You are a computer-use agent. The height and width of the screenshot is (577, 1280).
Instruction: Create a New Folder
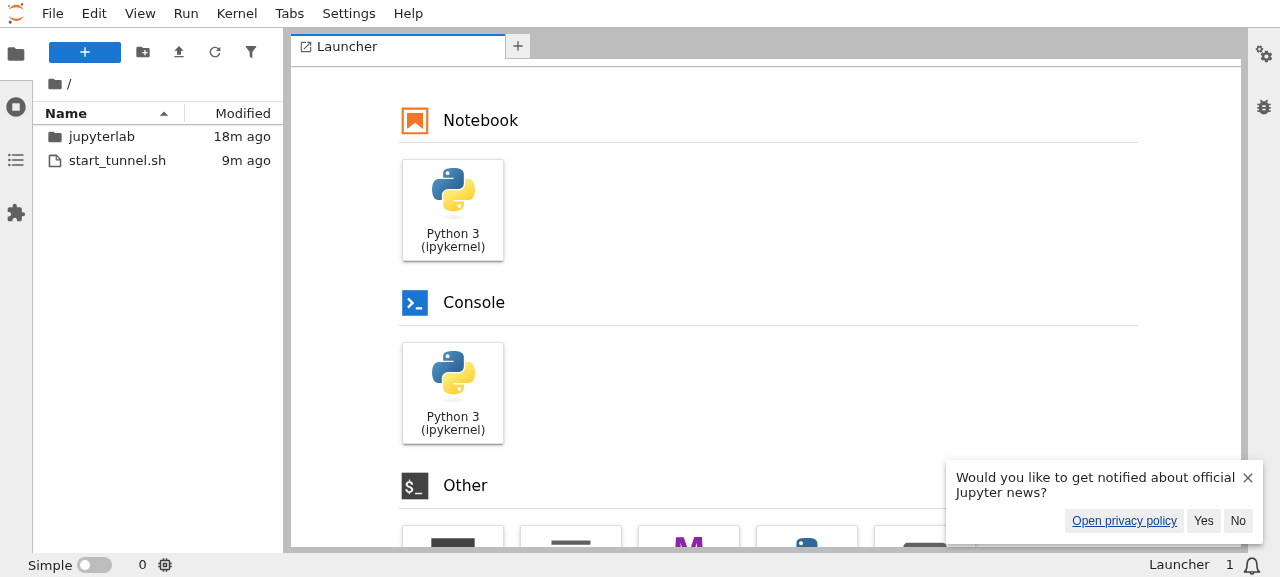point(143,52)
